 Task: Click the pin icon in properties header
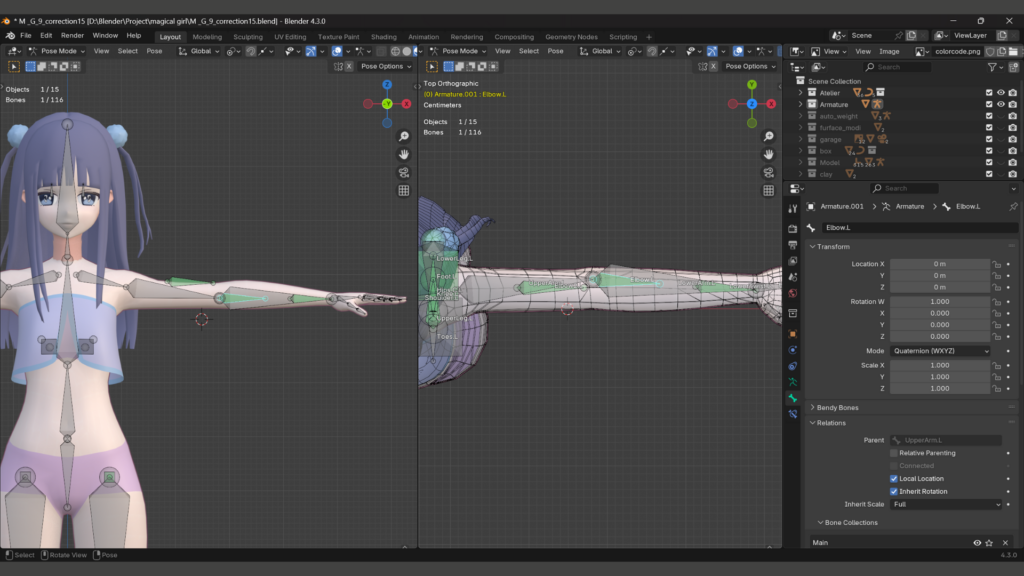(x=1012, y=206)
